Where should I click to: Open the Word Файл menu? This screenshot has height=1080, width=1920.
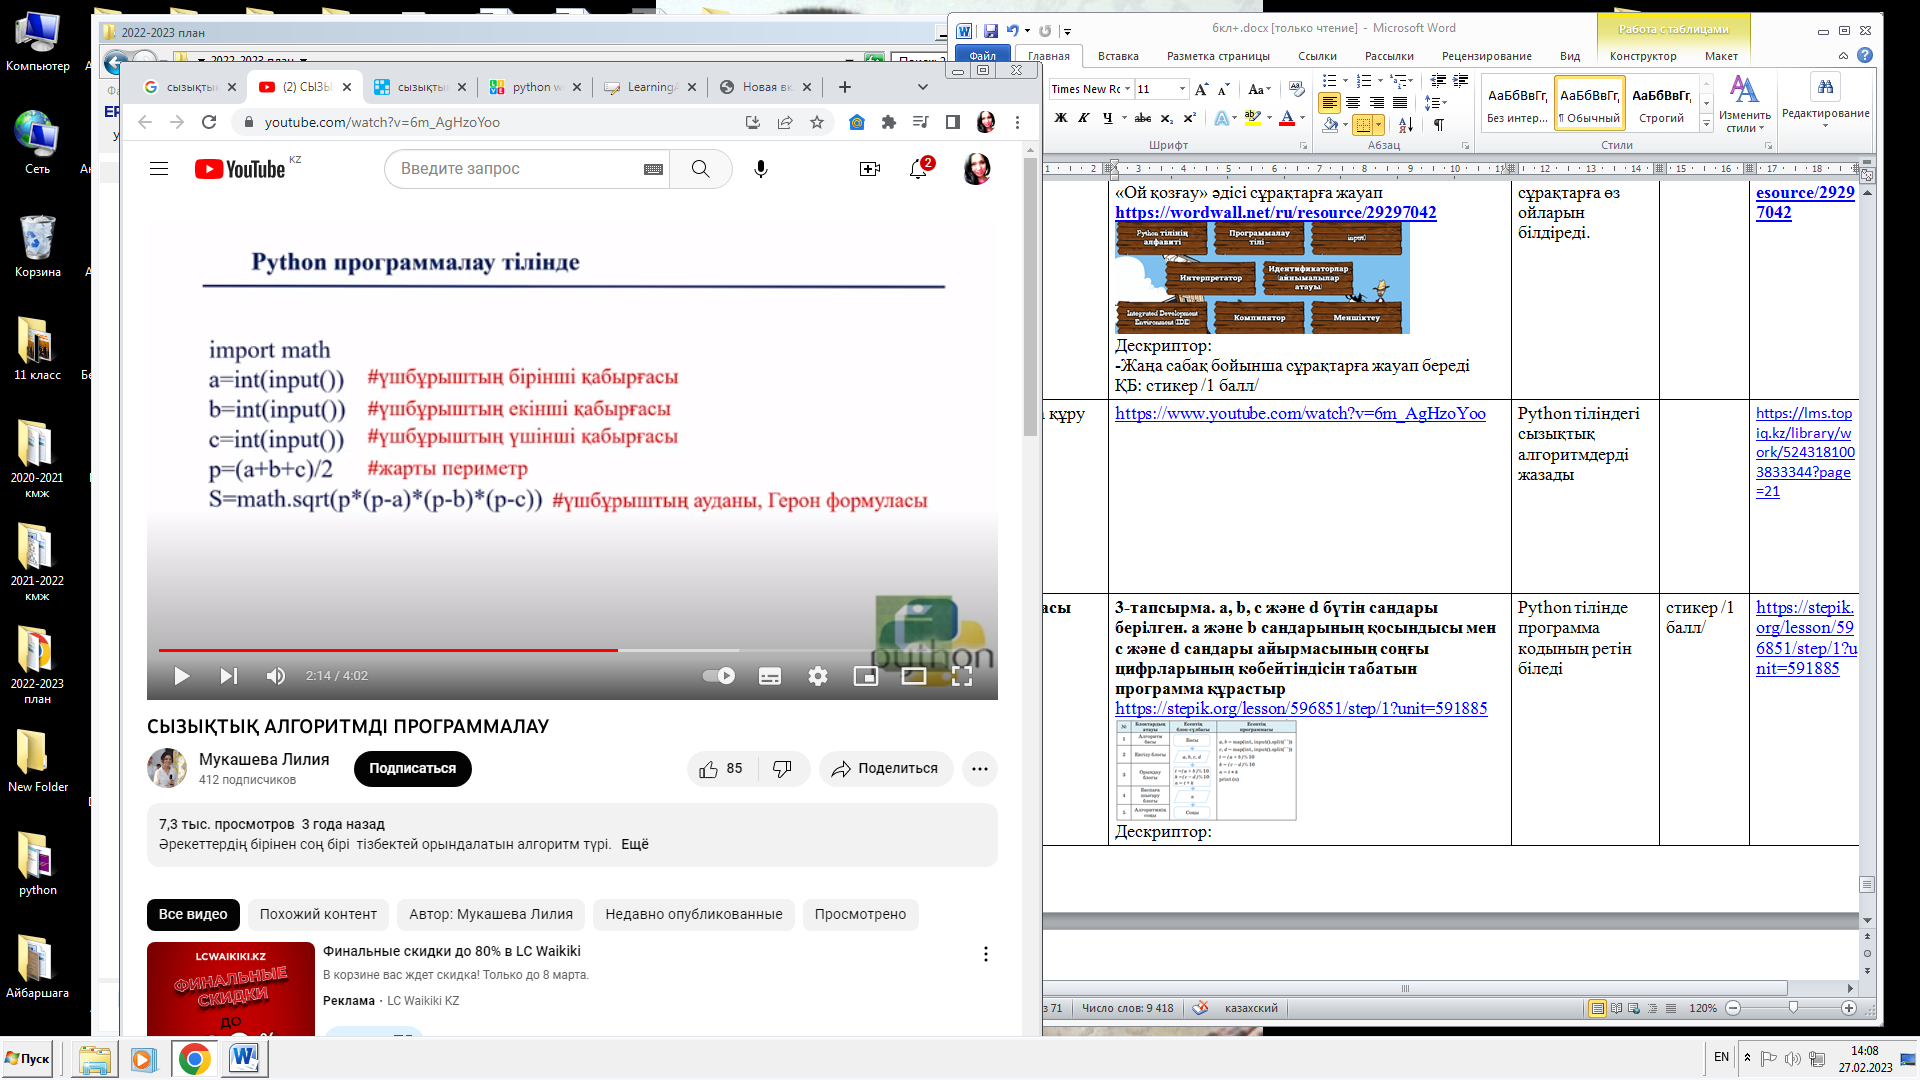[983, 56]
